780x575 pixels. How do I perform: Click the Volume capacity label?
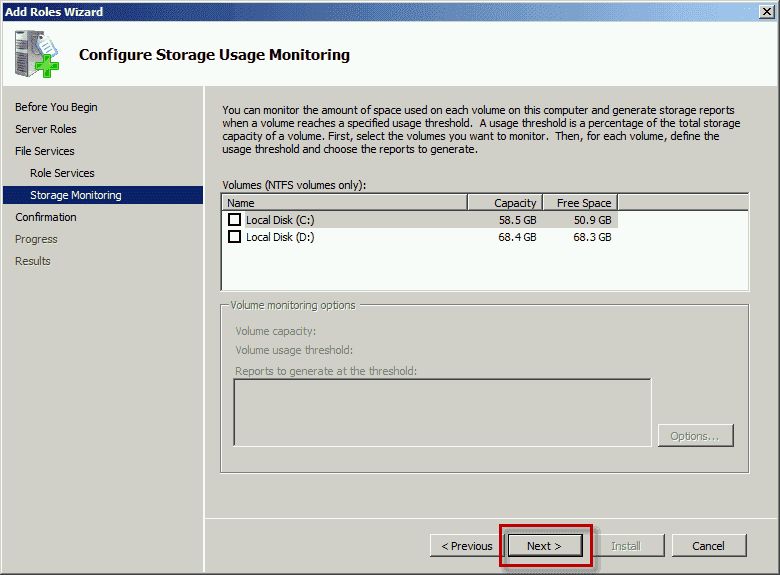tap(276, 331)
